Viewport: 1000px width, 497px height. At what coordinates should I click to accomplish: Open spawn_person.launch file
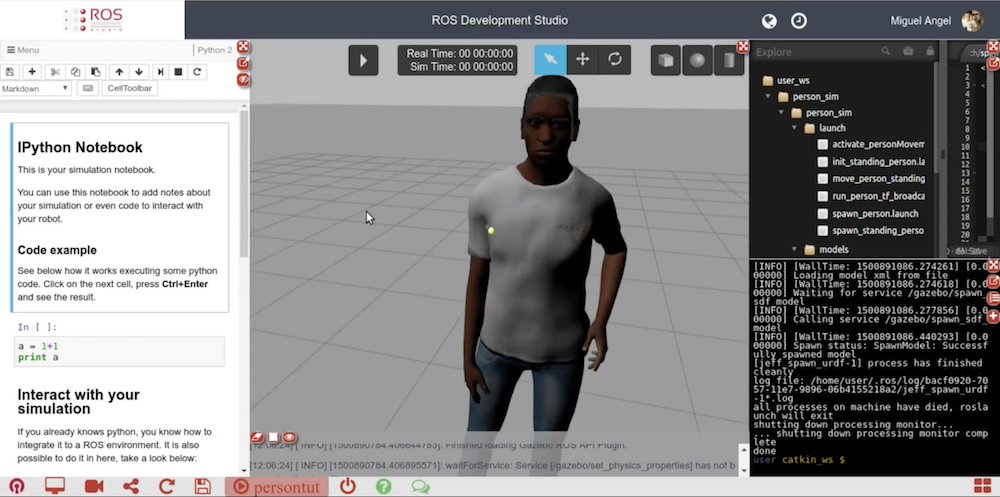[x=869, y=214]
